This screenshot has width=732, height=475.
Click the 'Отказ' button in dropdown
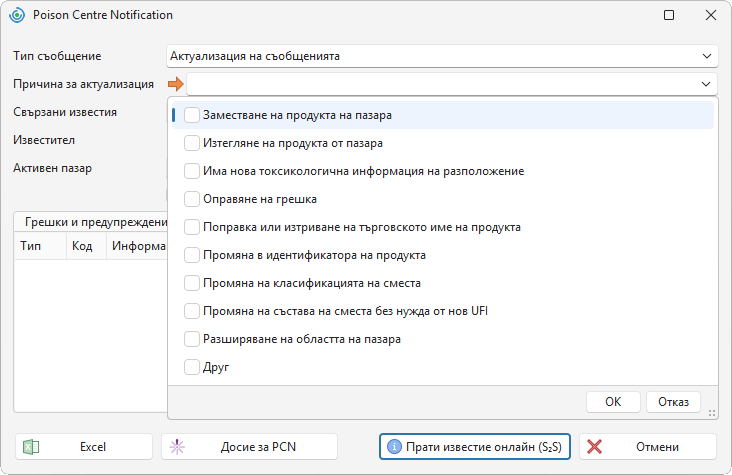tap(673, 402)
